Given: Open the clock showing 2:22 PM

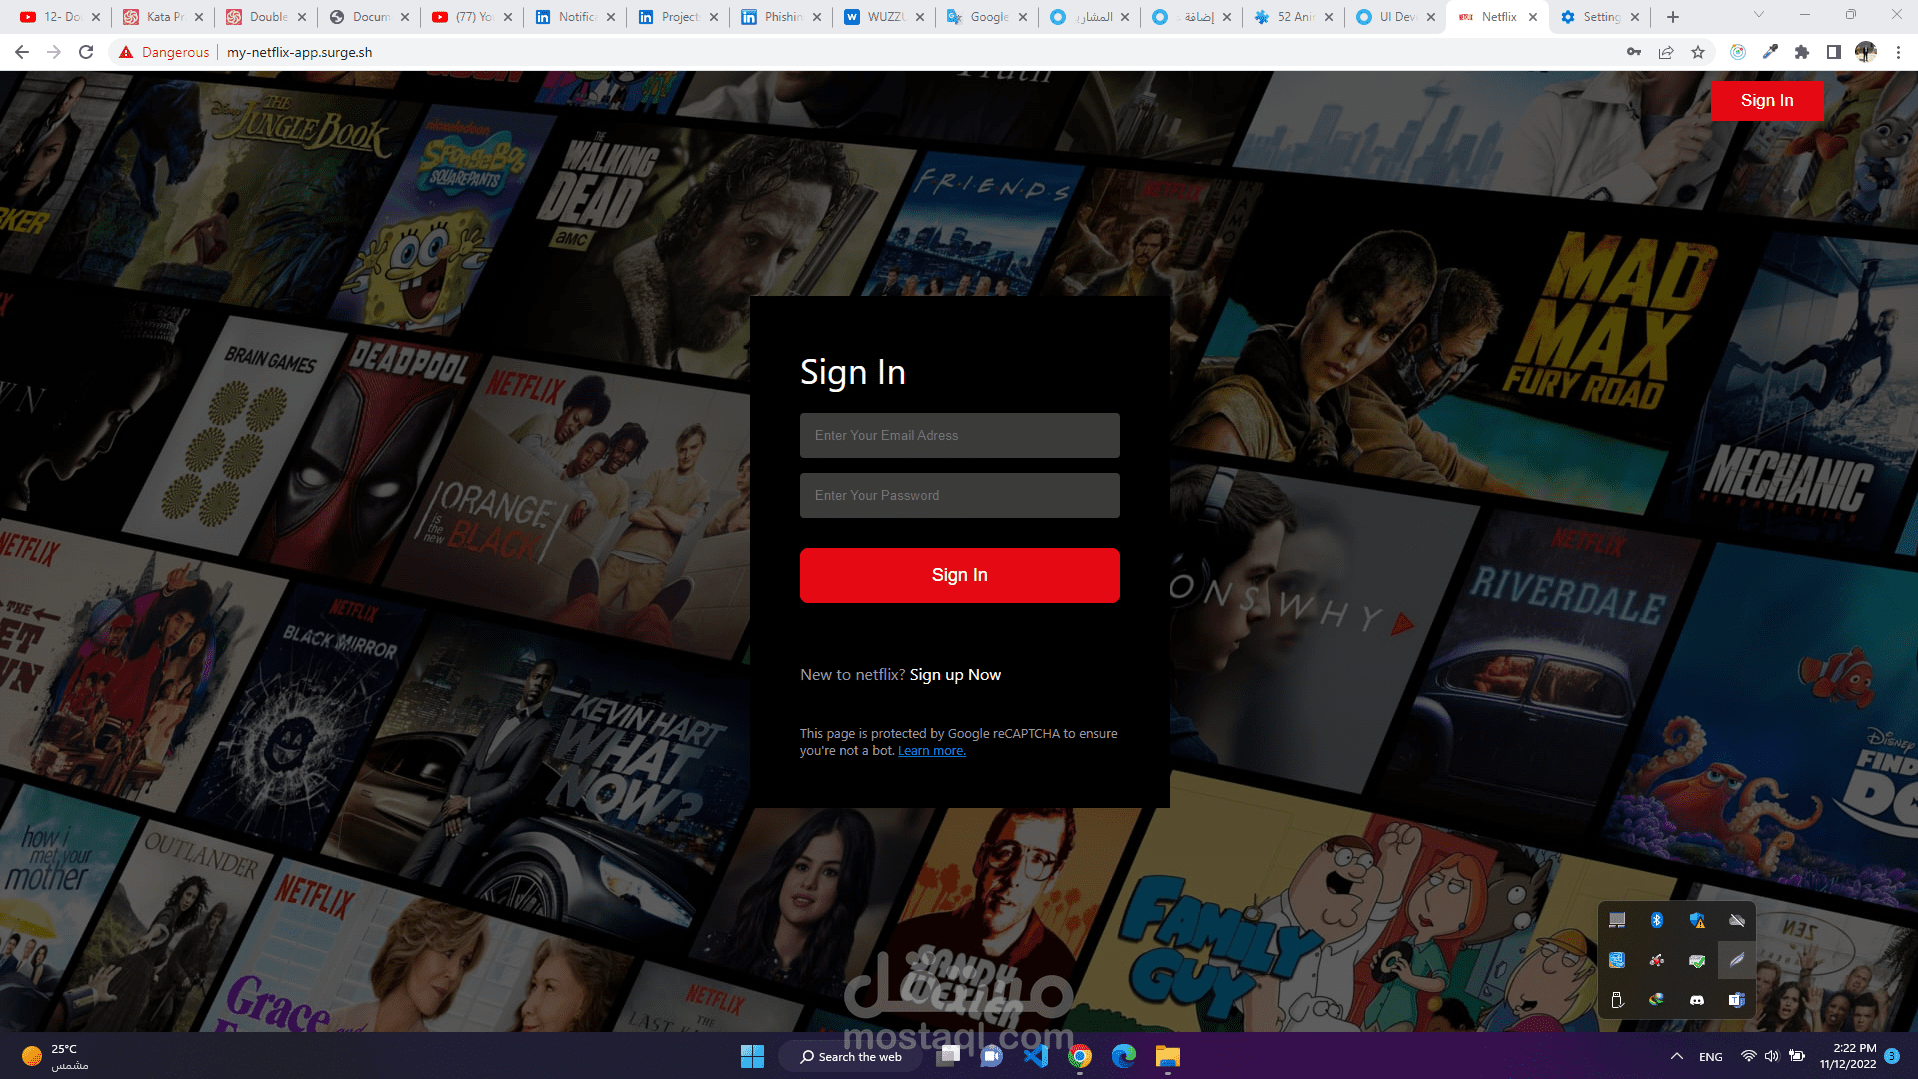Looking at the screenshot, I should coord(1848,1056).
